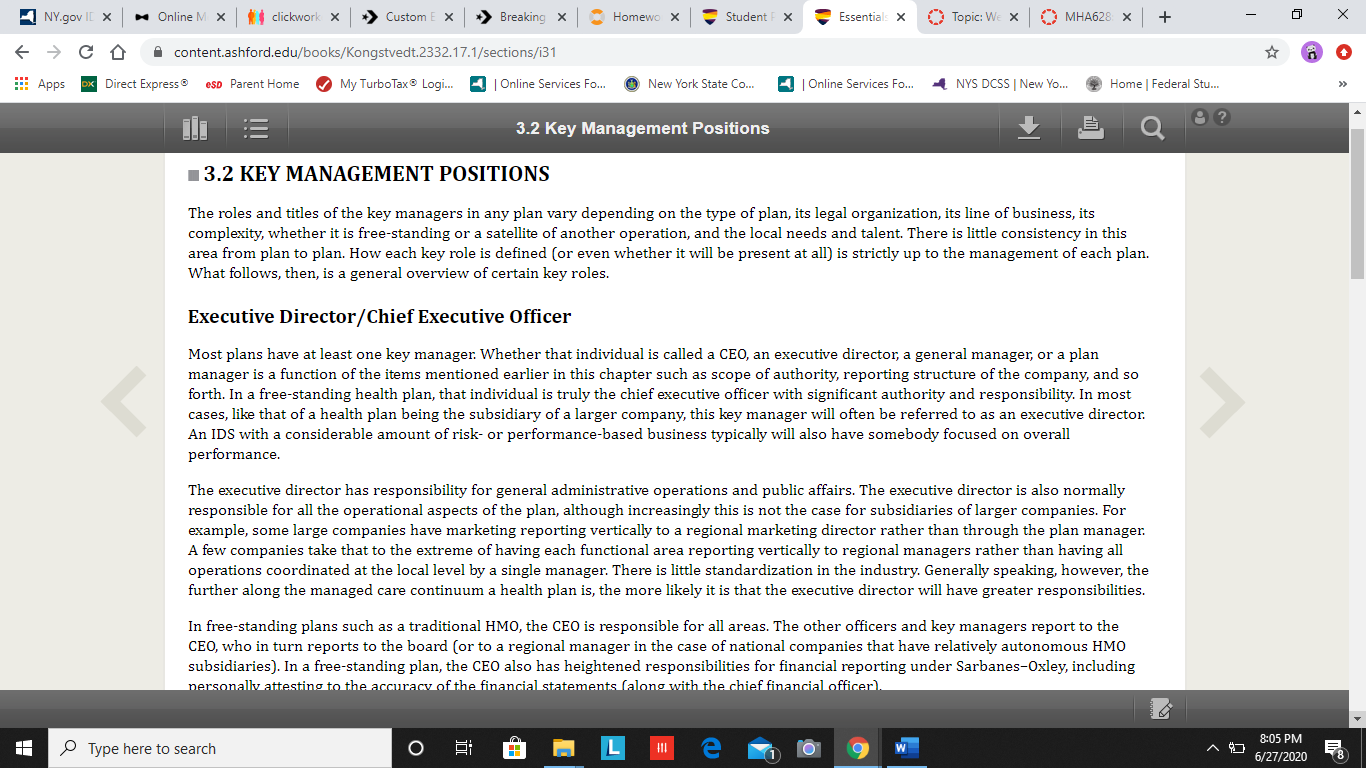The height and width of the screenshot is (768, 1366).
Task: Go to the next section with right chevron
Action: click(1222, 402)
